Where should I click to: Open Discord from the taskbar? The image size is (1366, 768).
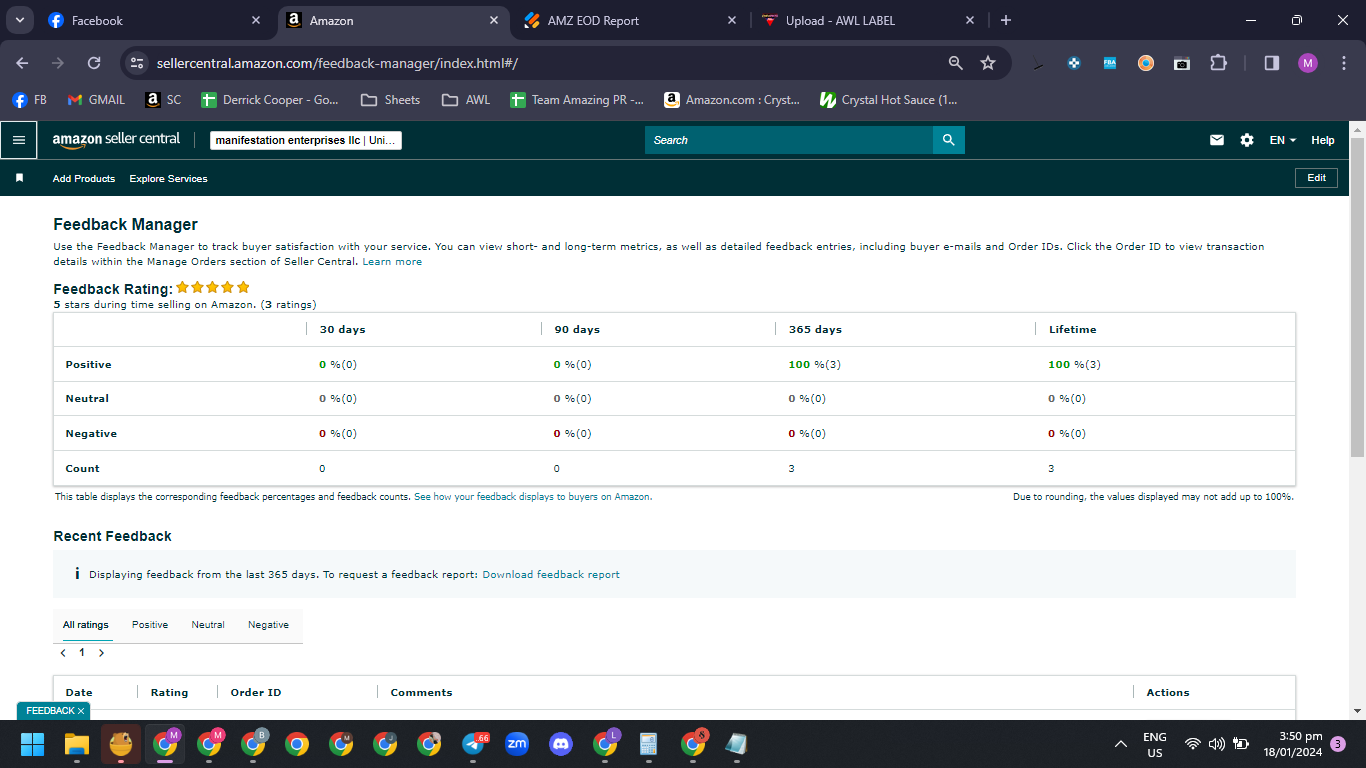point(561,744)
